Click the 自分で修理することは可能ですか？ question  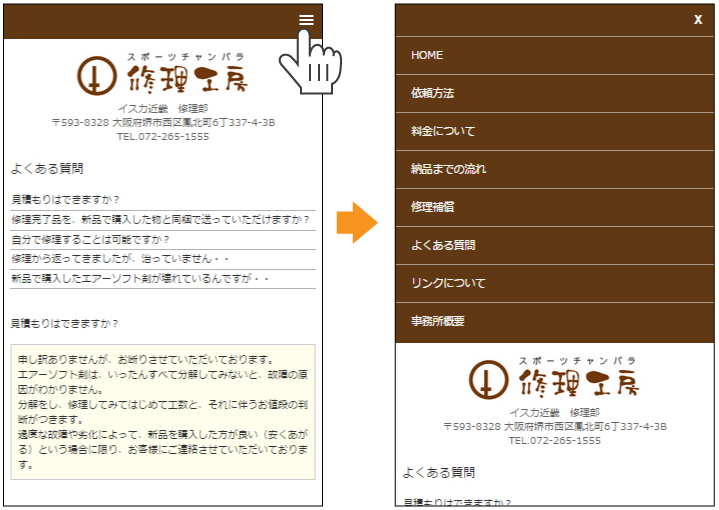tap(90, 239)
